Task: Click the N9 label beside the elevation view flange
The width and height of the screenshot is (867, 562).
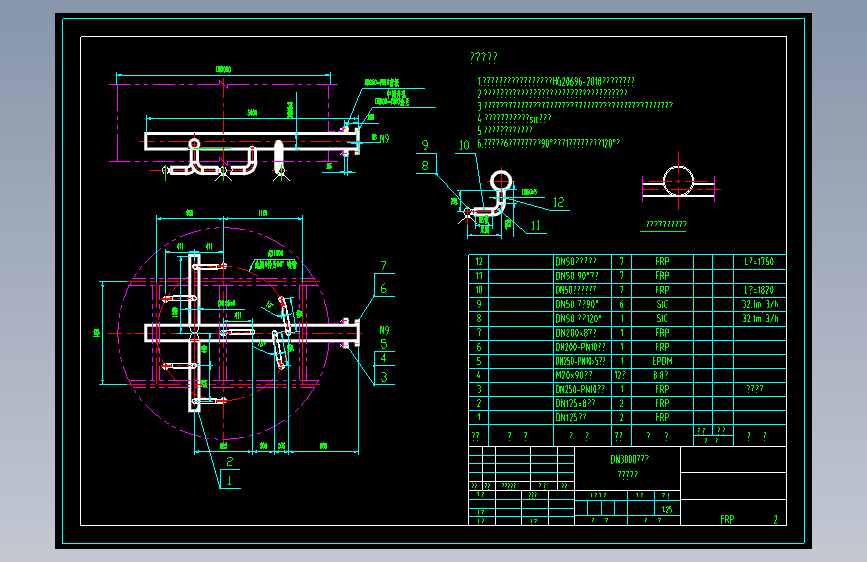Action: 384,138
